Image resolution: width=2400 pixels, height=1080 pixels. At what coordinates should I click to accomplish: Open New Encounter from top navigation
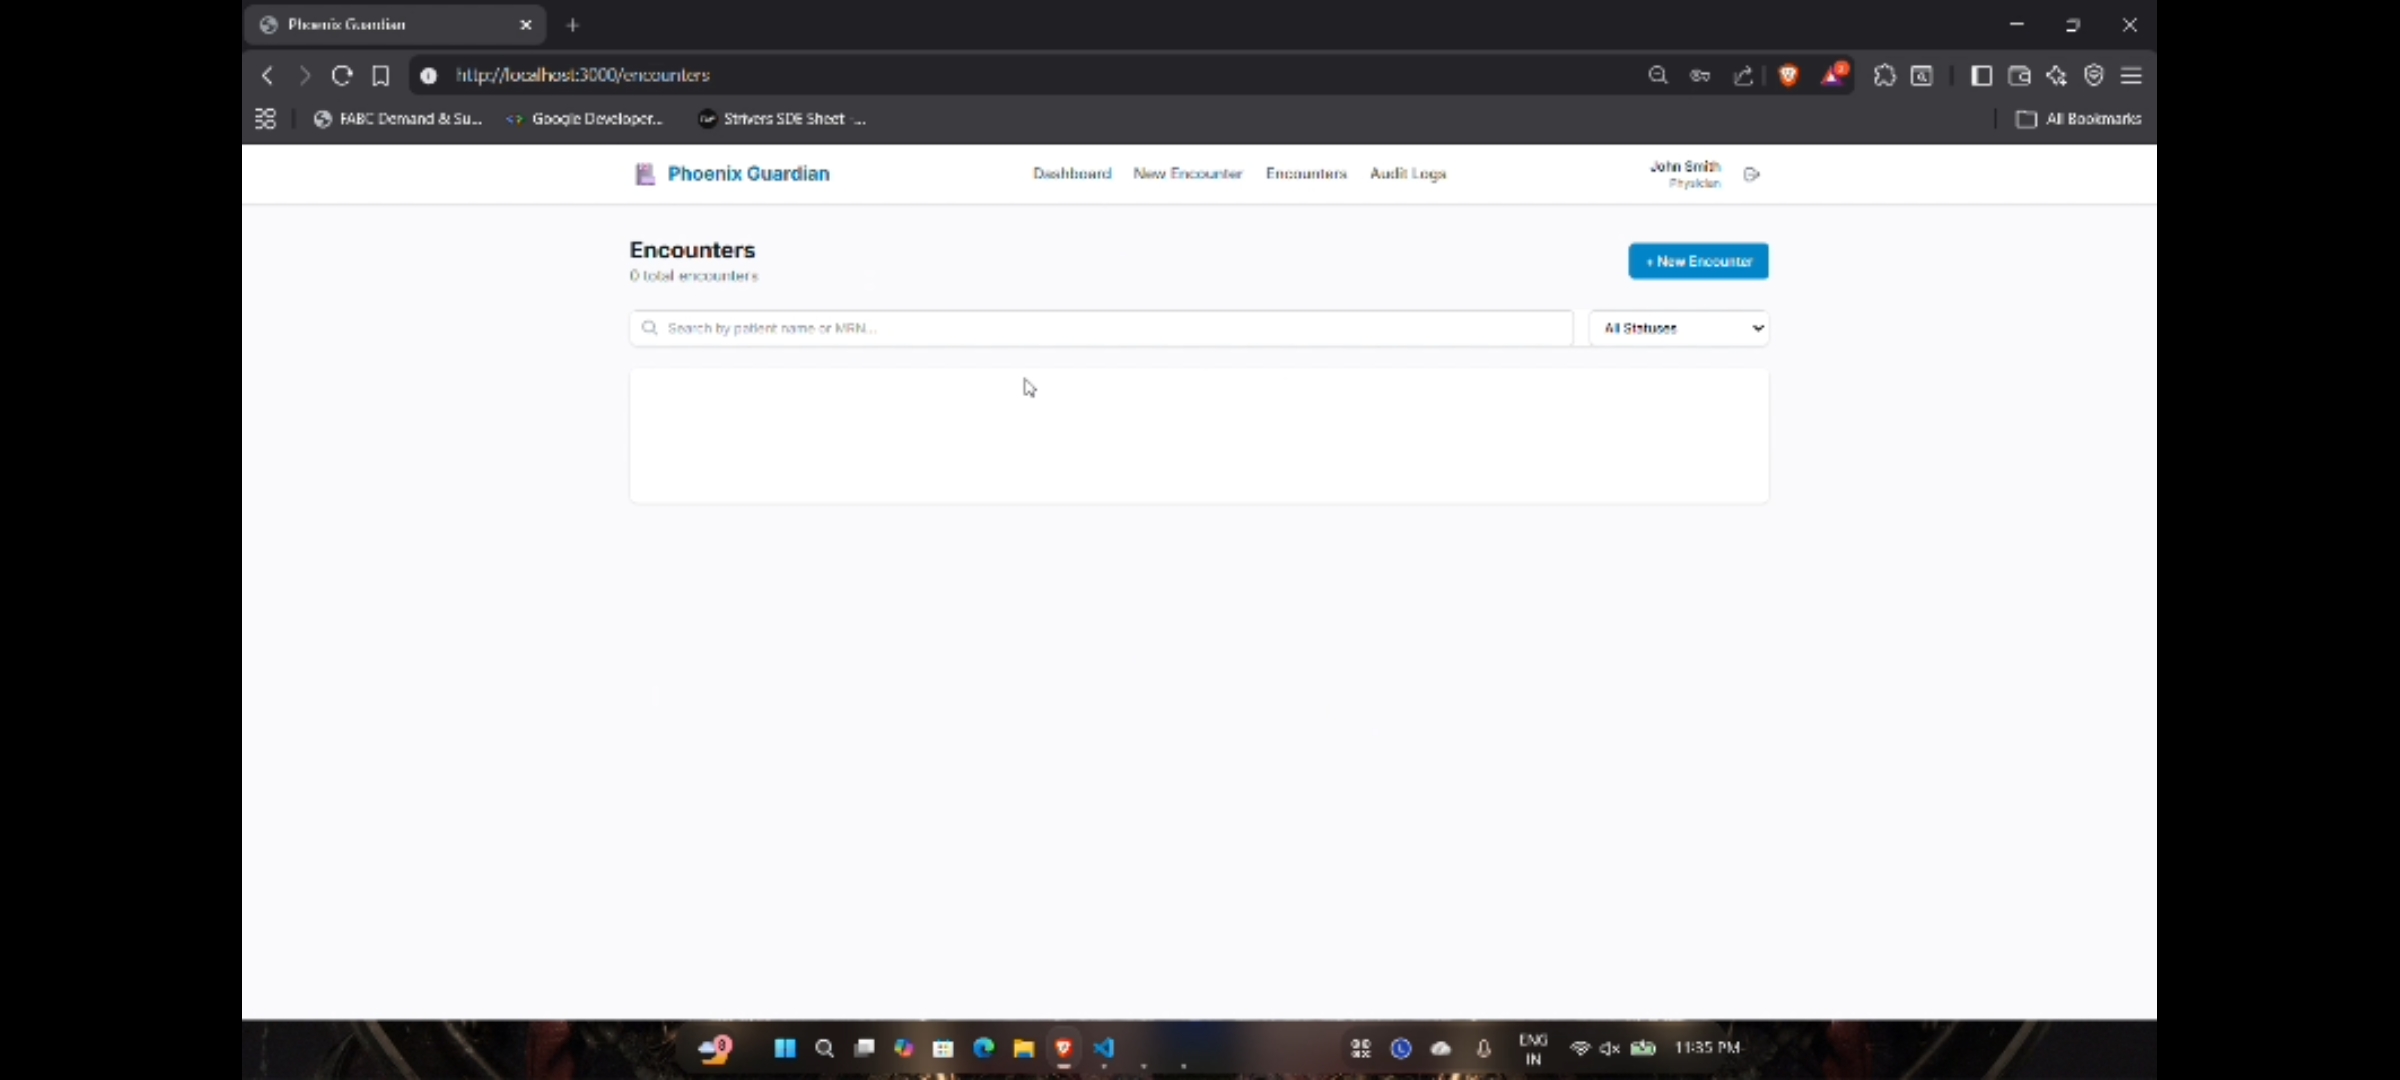tap(1187, 173)
